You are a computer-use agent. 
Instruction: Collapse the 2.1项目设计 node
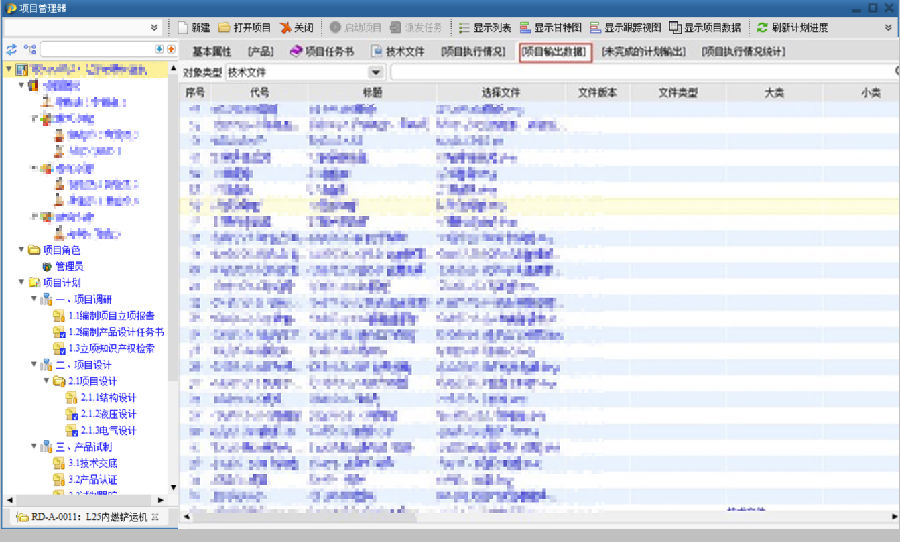point(46,380)
